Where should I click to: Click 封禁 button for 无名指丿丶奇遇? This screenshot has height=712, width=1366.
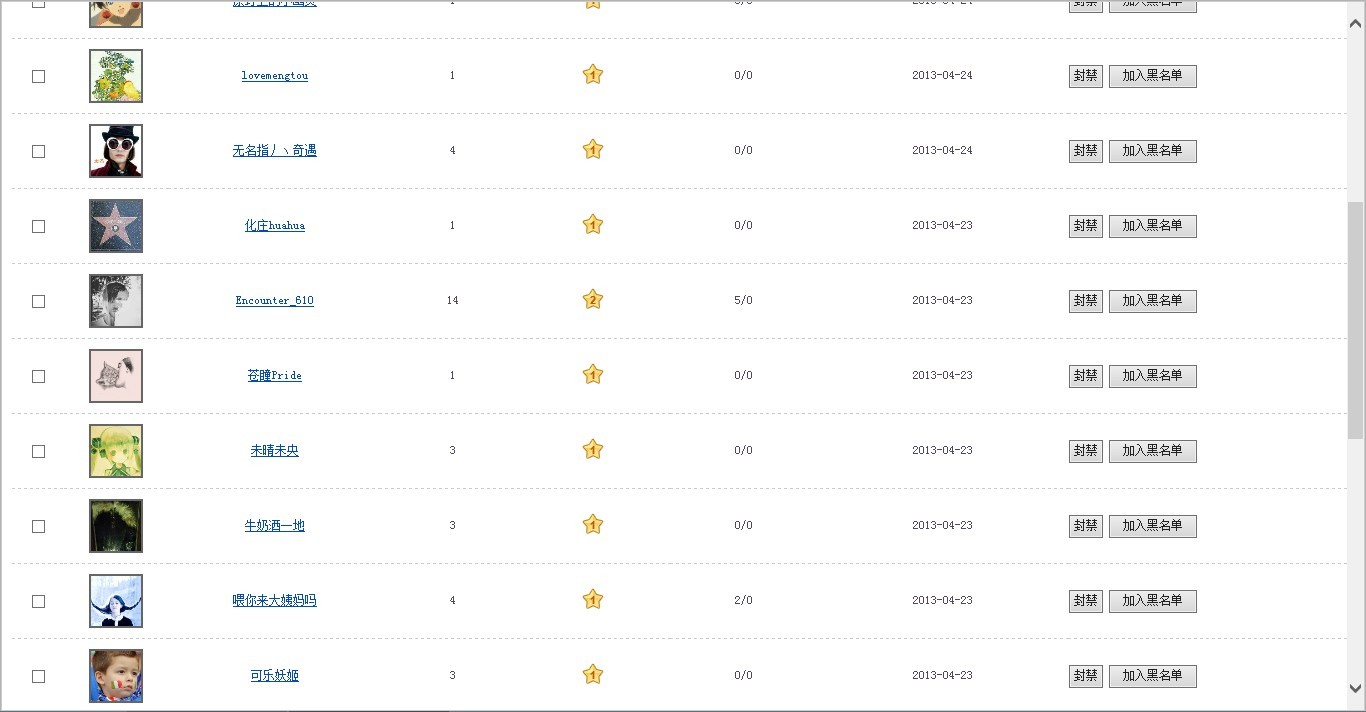pyautogui.click(x=1085, y=151)
